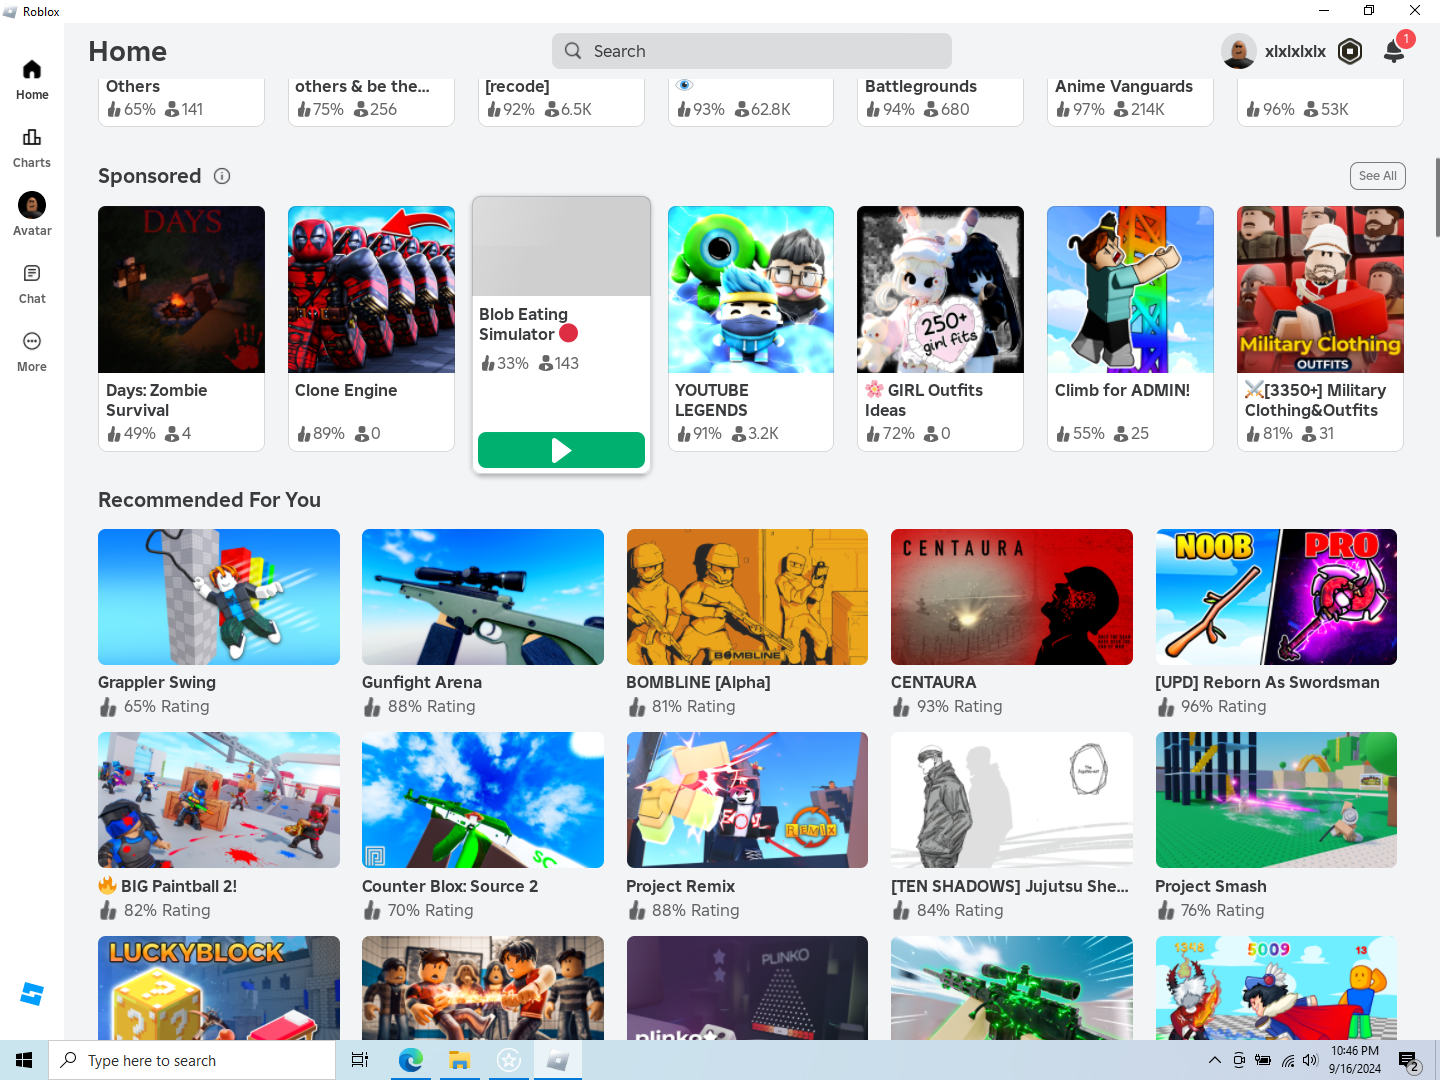Open the Robux balance icon
The width and height of the screenshot is (1440, 1080).
(1350, 51)
